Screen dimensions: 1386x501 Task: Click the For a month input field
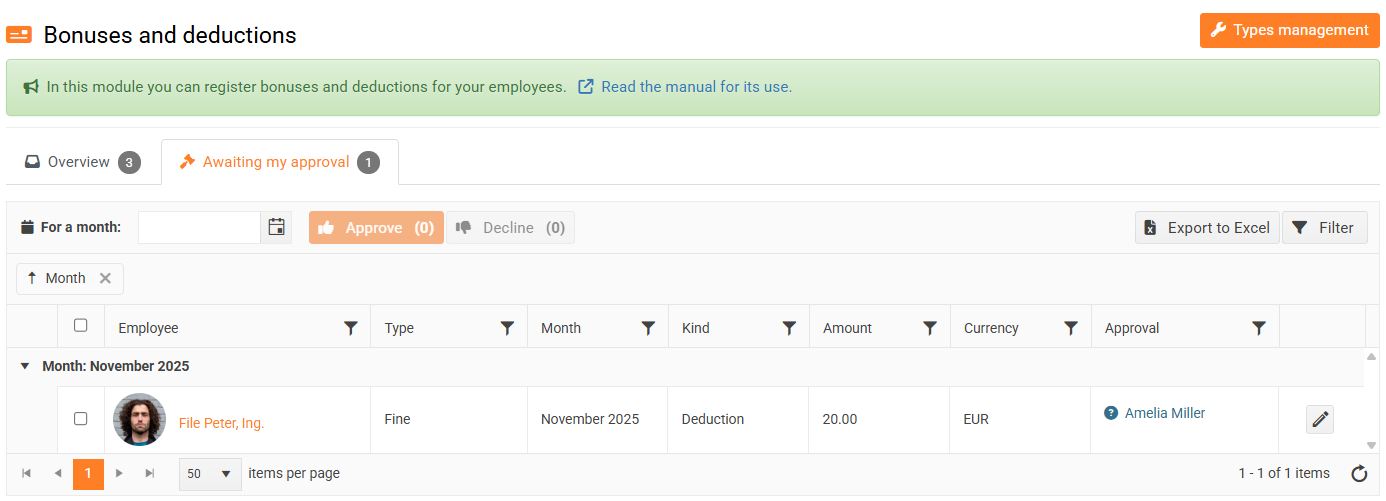199,228
